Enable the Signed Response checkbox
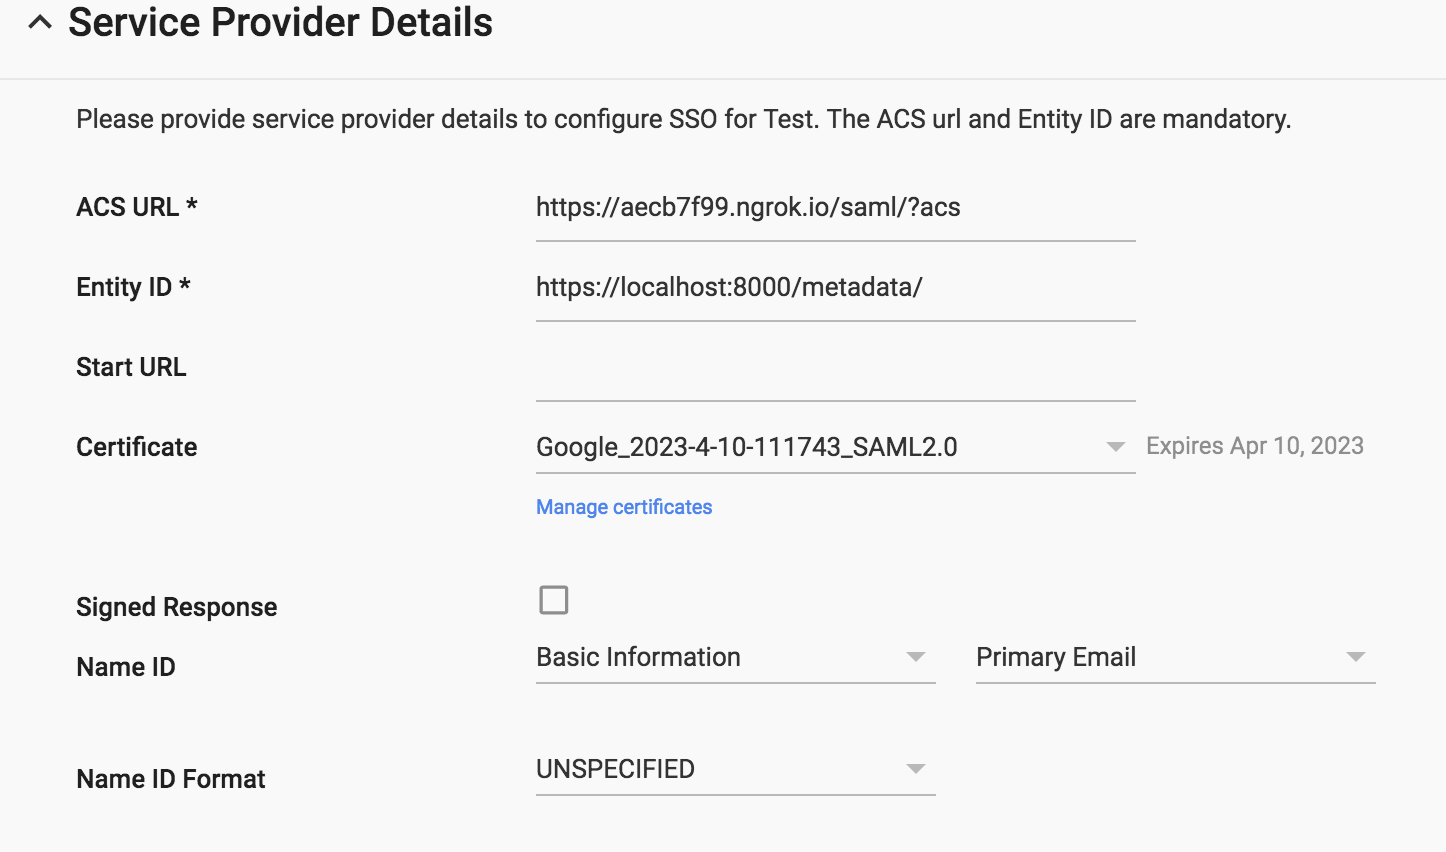Viewport: 1446px width, 852px height. 553,600
